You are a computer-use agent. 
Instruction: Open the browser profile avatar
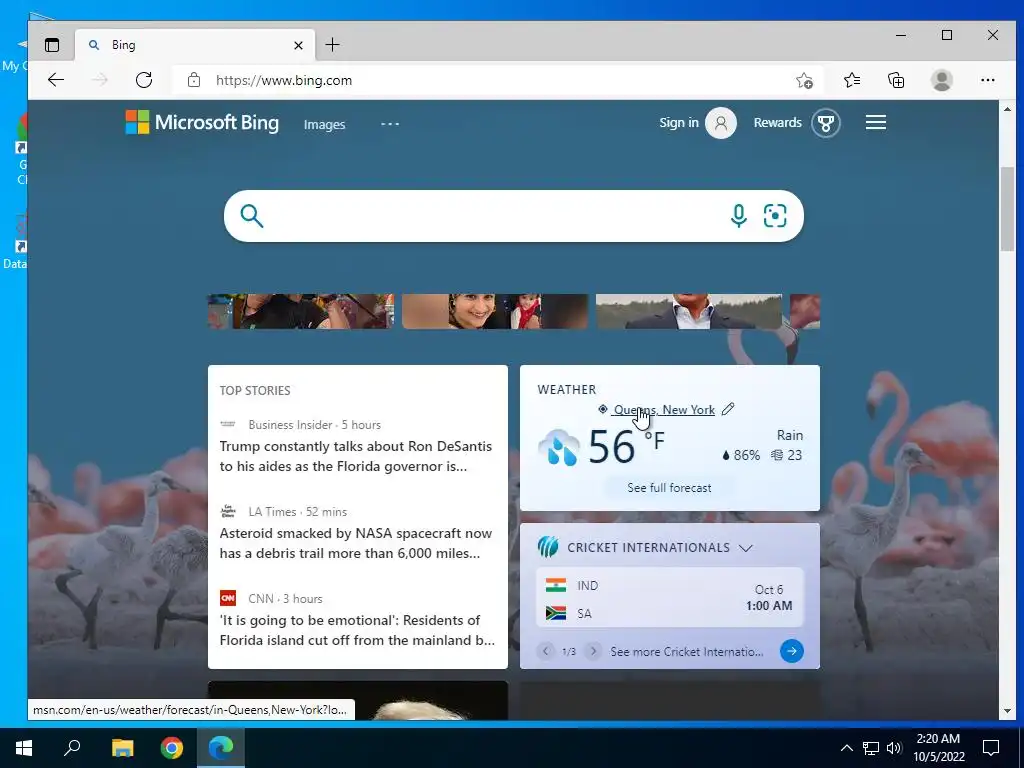[x=941, y=80]
